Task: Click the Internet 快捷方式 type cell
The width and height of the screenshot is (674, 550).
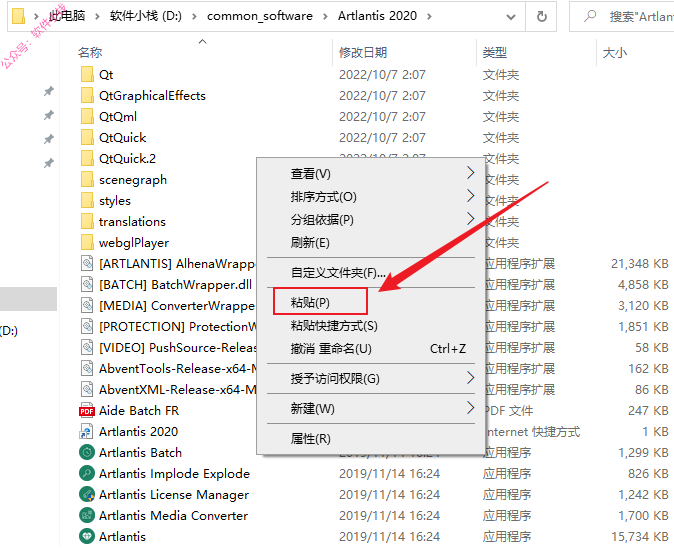Action: point(533,431)
